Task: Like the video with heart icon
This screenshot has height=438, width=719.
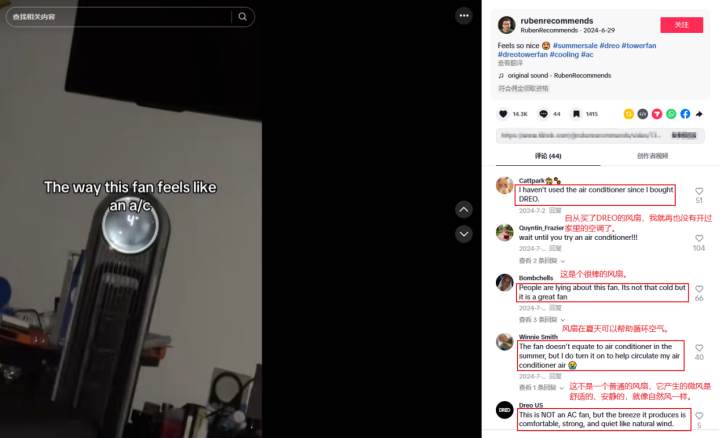Action: pos(503,114)
